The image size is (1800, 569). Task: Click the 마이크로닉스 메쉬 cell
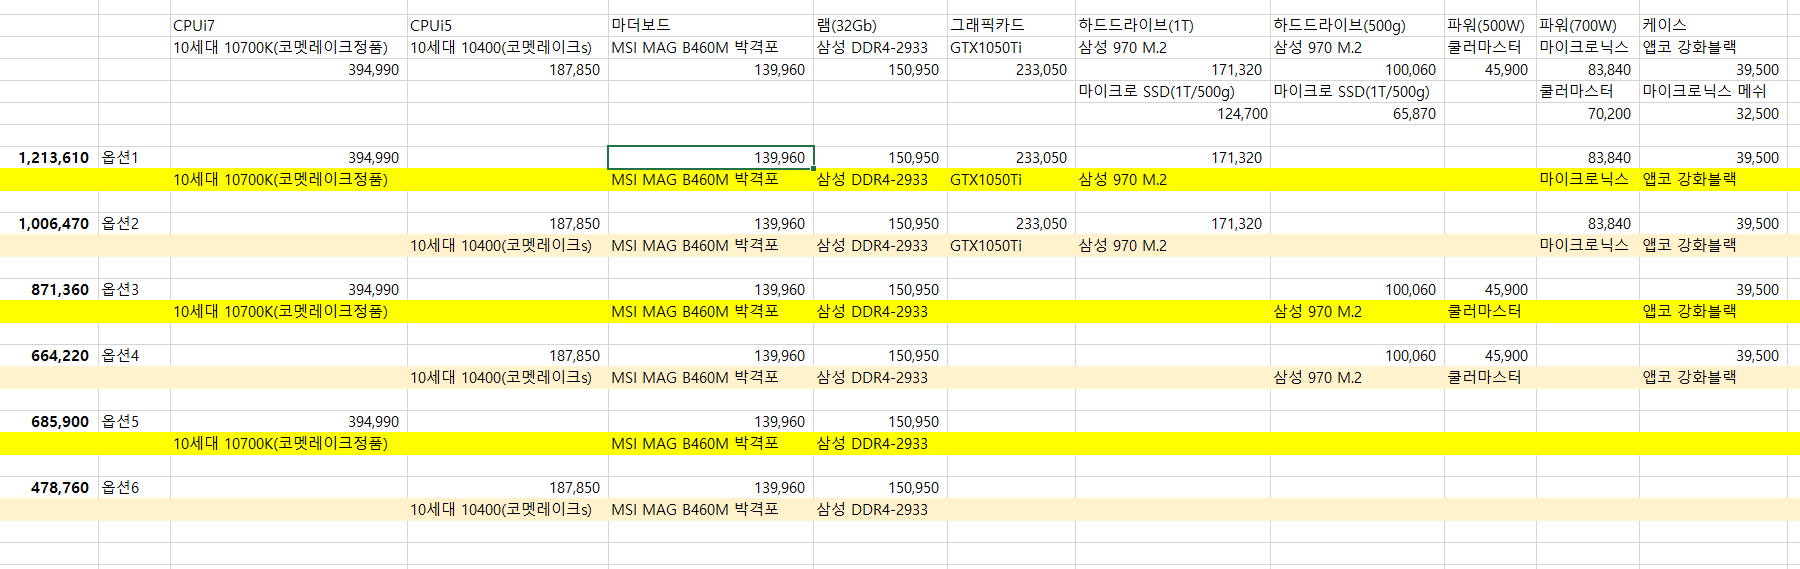[1713, 91]
